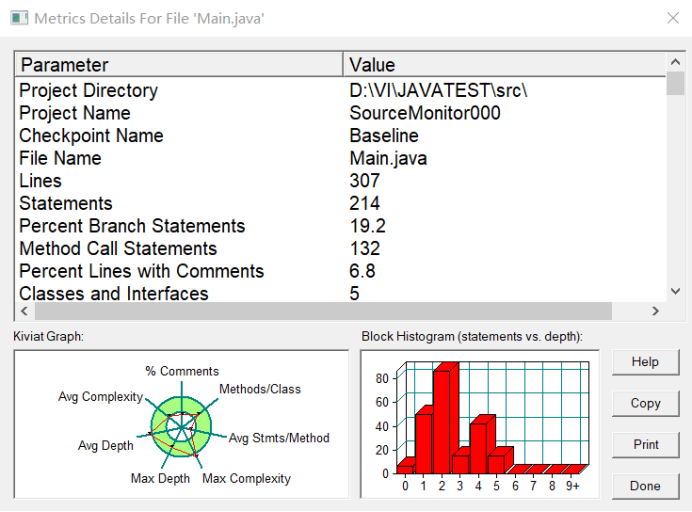Click the Max Depth axis label
692x512 pixels.
coord(160,478)
